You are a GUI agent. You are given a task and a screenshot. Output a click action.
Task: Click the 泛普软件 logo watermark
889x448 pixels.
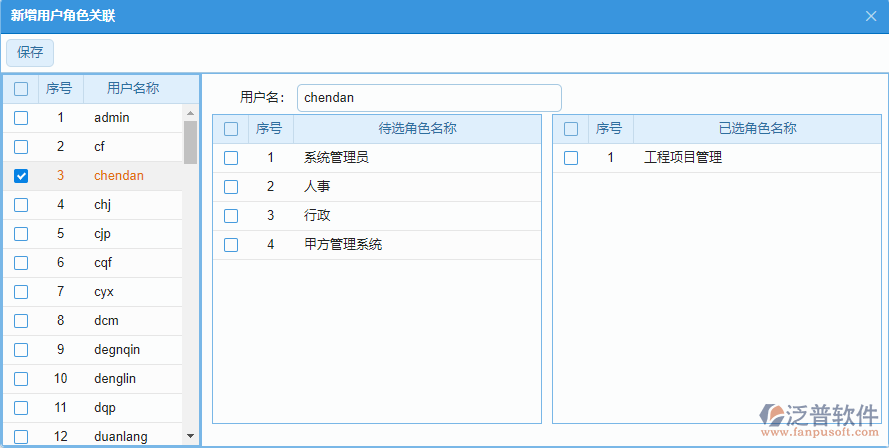pos(819,421)
